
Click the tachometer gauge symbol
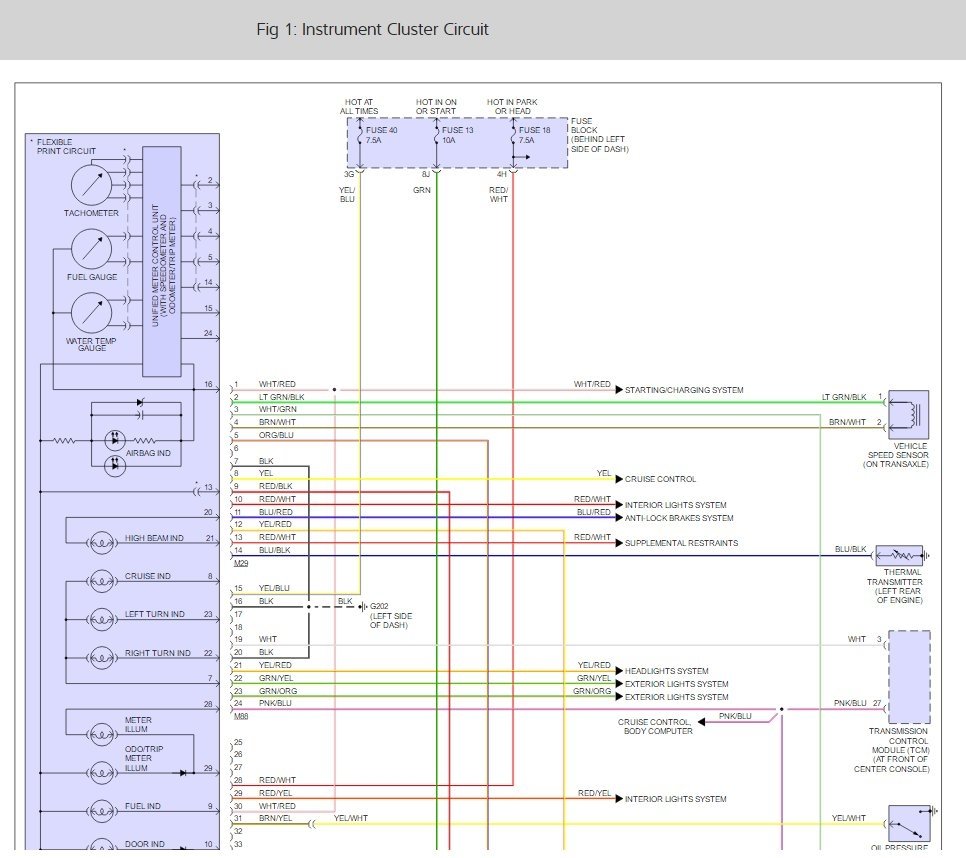pyautogui.click(x=91, y=185)
